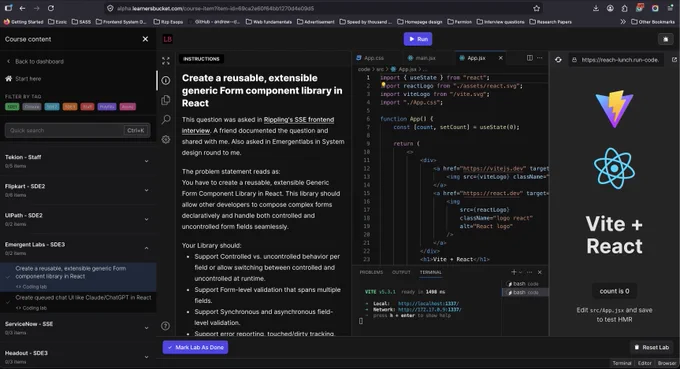Click the fullscreen collapse arrows icon
The height and width of the screenshot is (369, 680).
166,61
